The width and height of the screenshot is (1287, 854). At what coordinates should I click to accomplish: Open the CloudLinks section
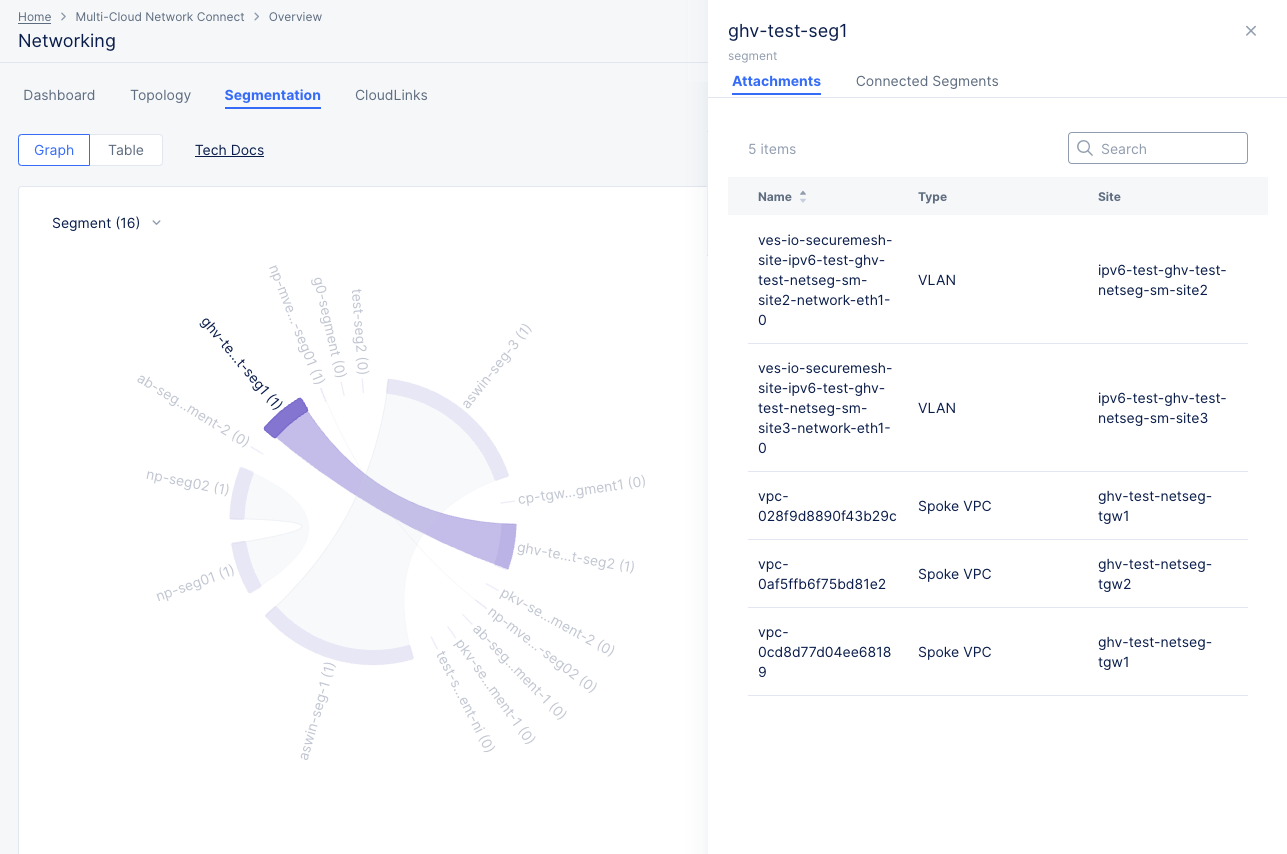click(x=390, y=94)
